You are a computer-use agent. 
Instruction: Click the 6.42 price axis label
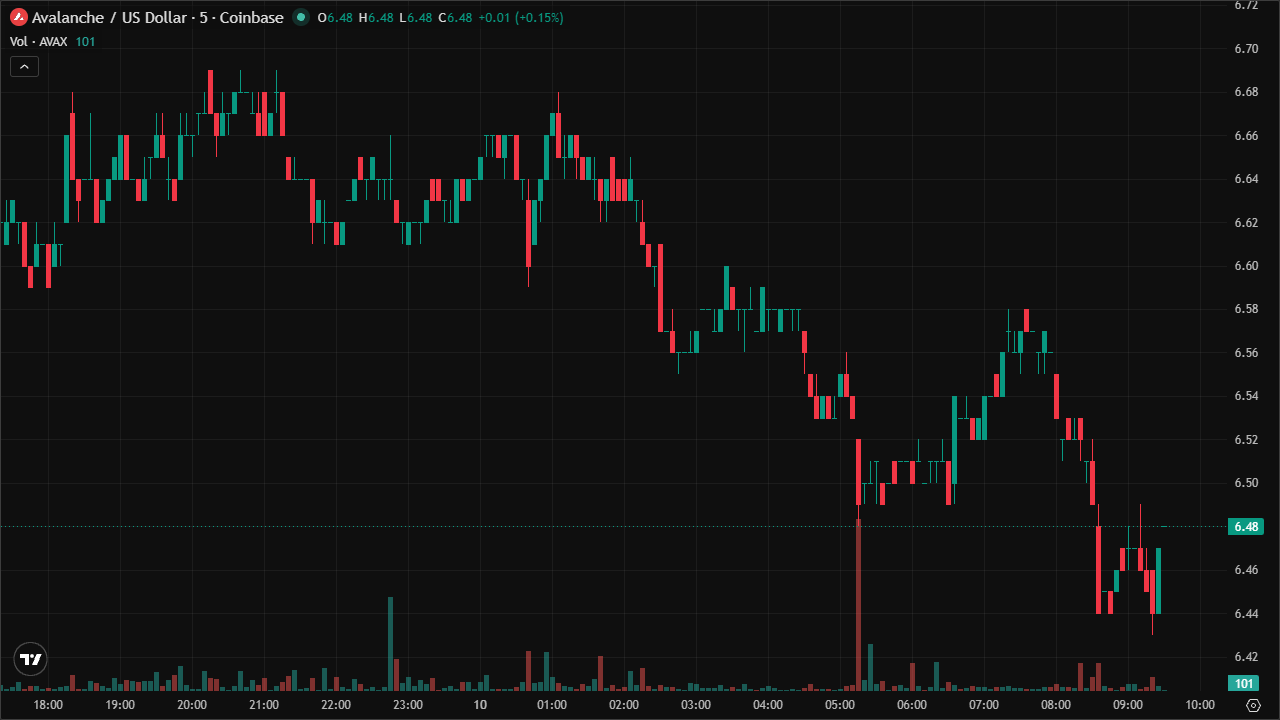[1245, 656]
